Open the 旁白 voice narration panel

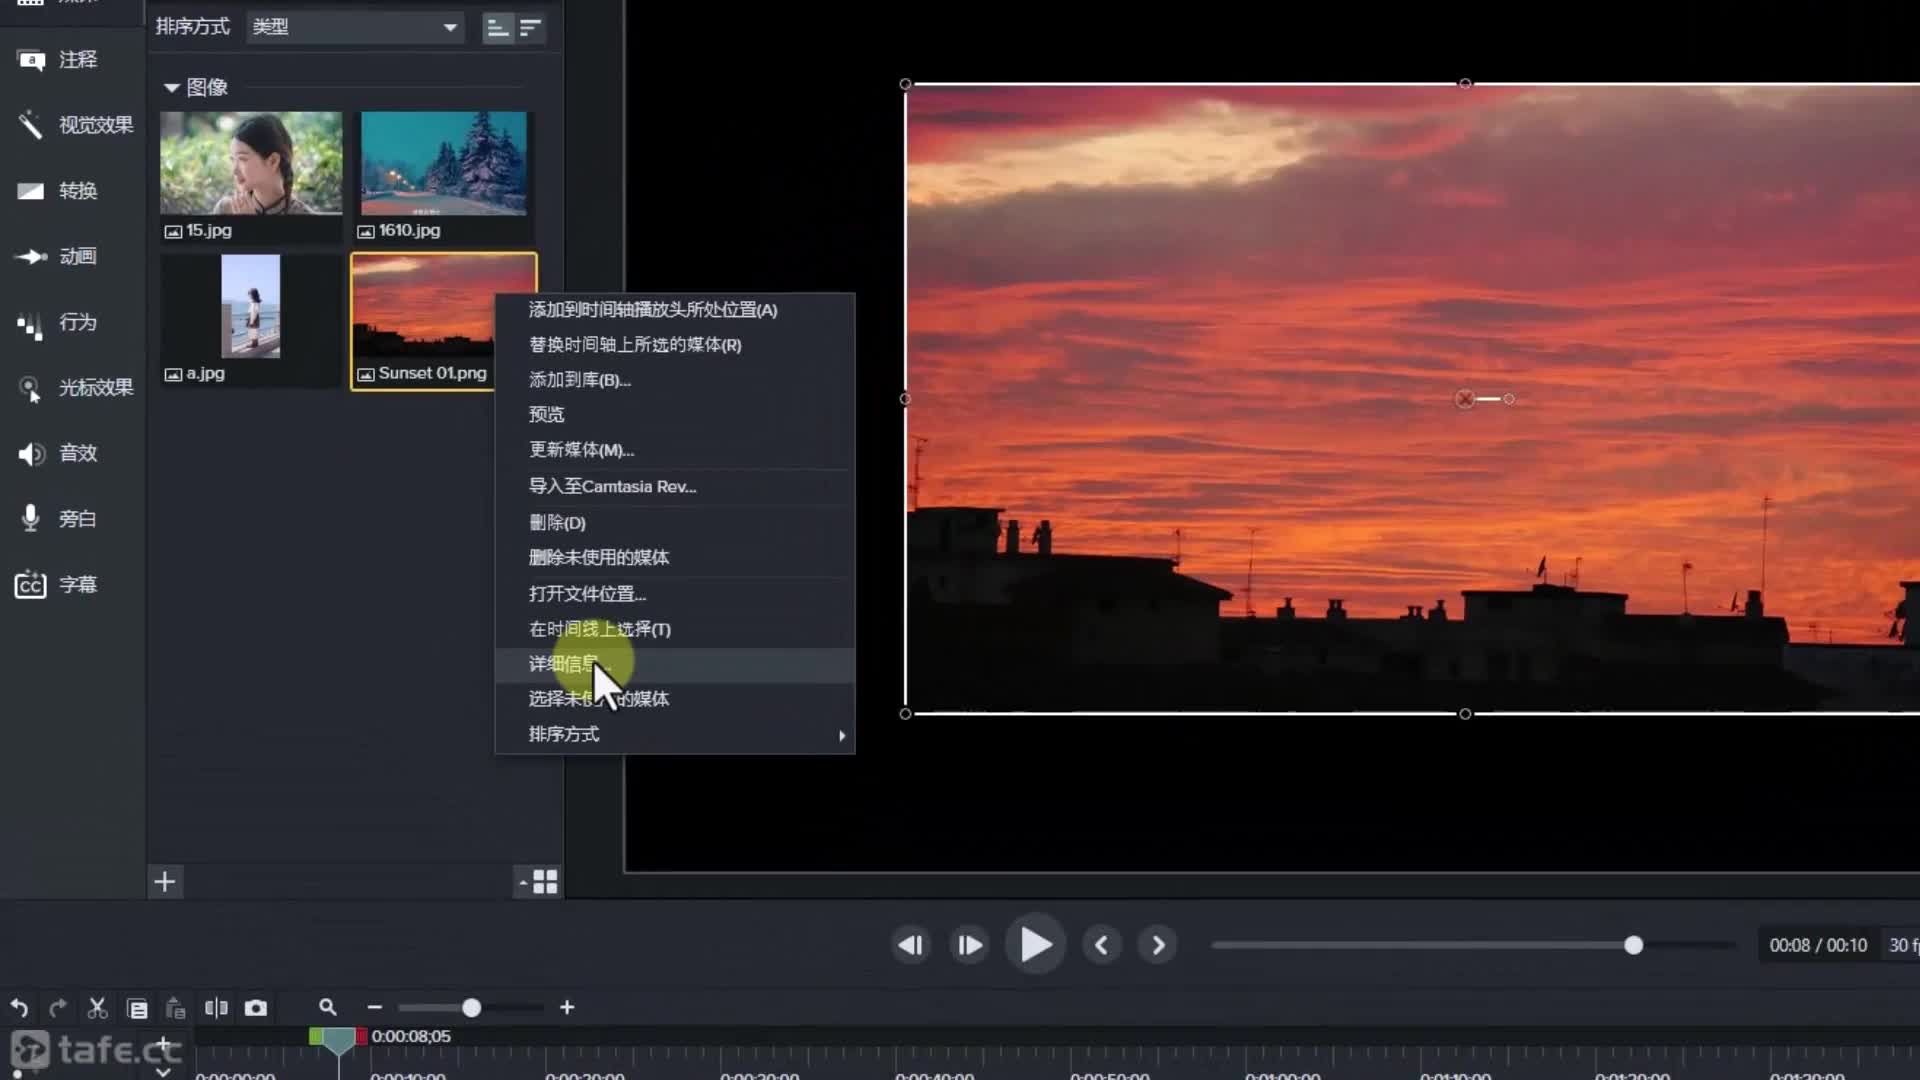(58, 518)
